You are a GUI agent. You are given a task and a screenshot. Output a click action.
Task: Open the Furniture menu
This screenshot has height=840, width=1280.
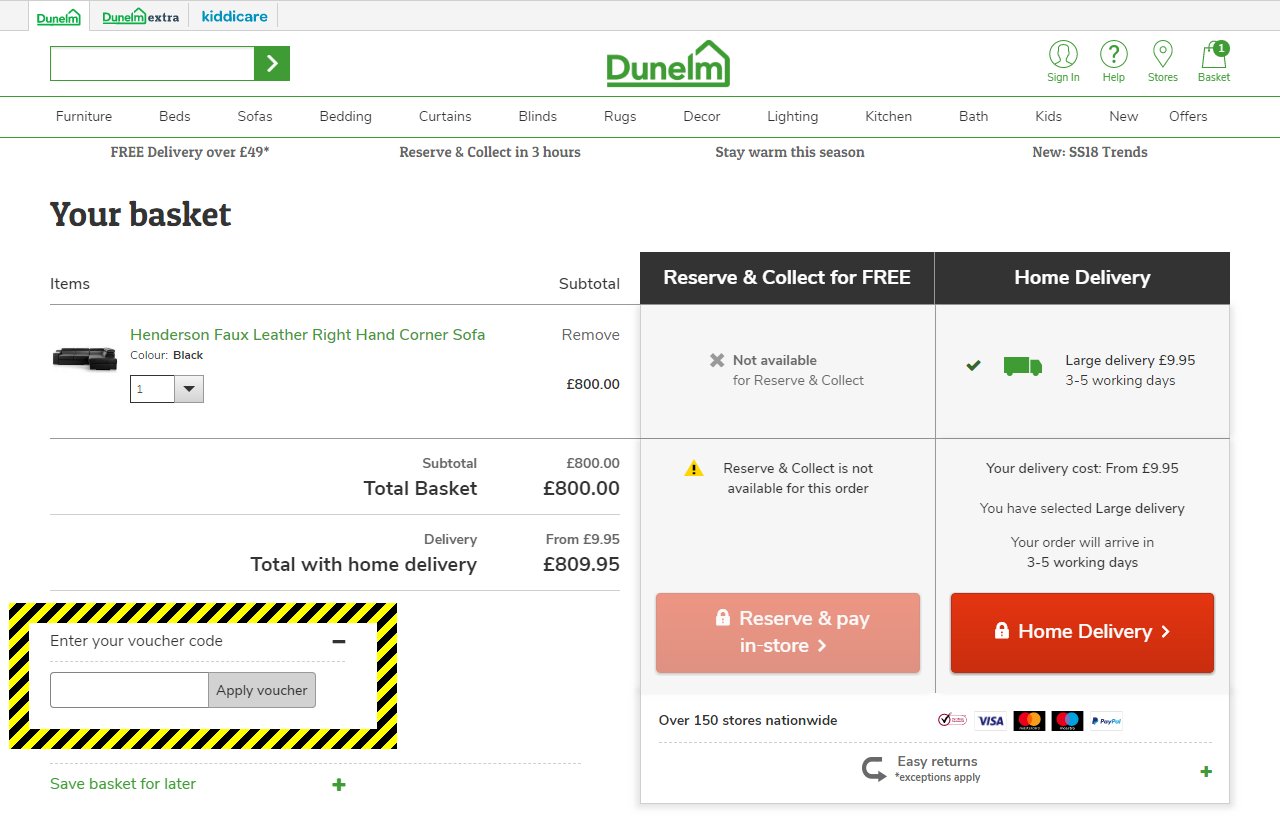[x=84, y=116]
